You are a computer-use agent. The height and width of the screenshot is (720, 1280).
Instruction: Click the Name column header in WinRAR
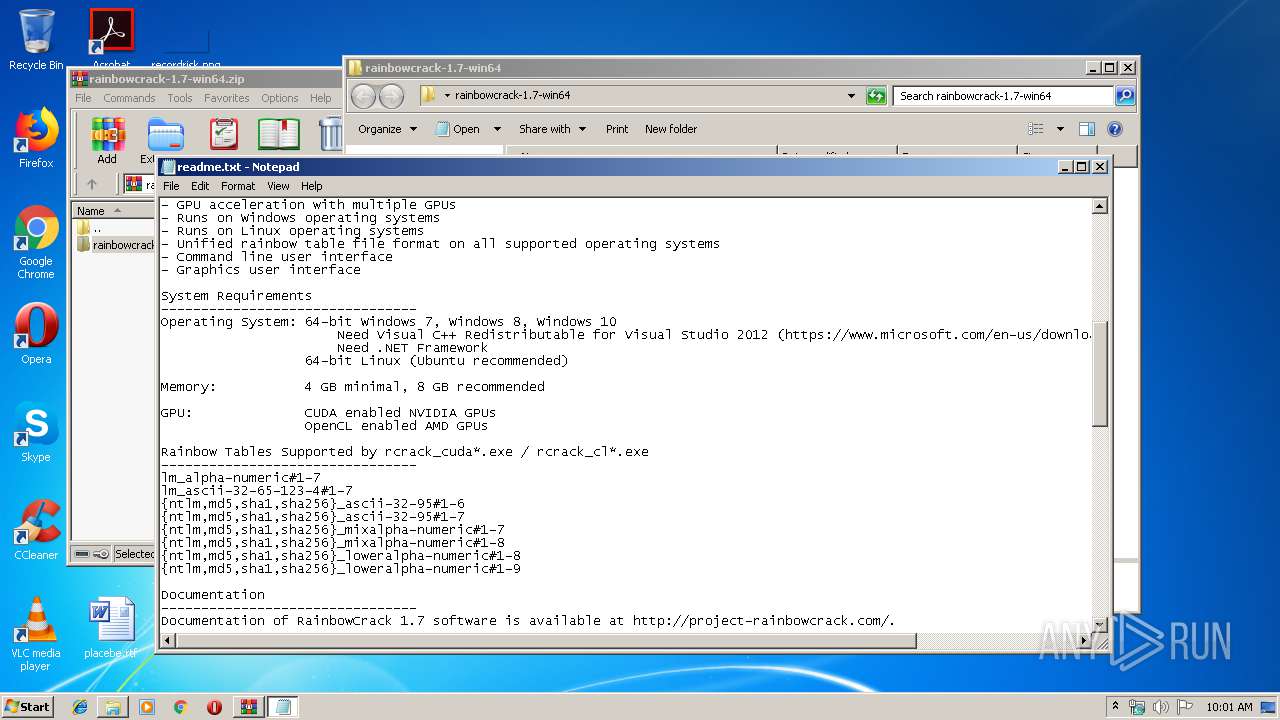(113, 211)
